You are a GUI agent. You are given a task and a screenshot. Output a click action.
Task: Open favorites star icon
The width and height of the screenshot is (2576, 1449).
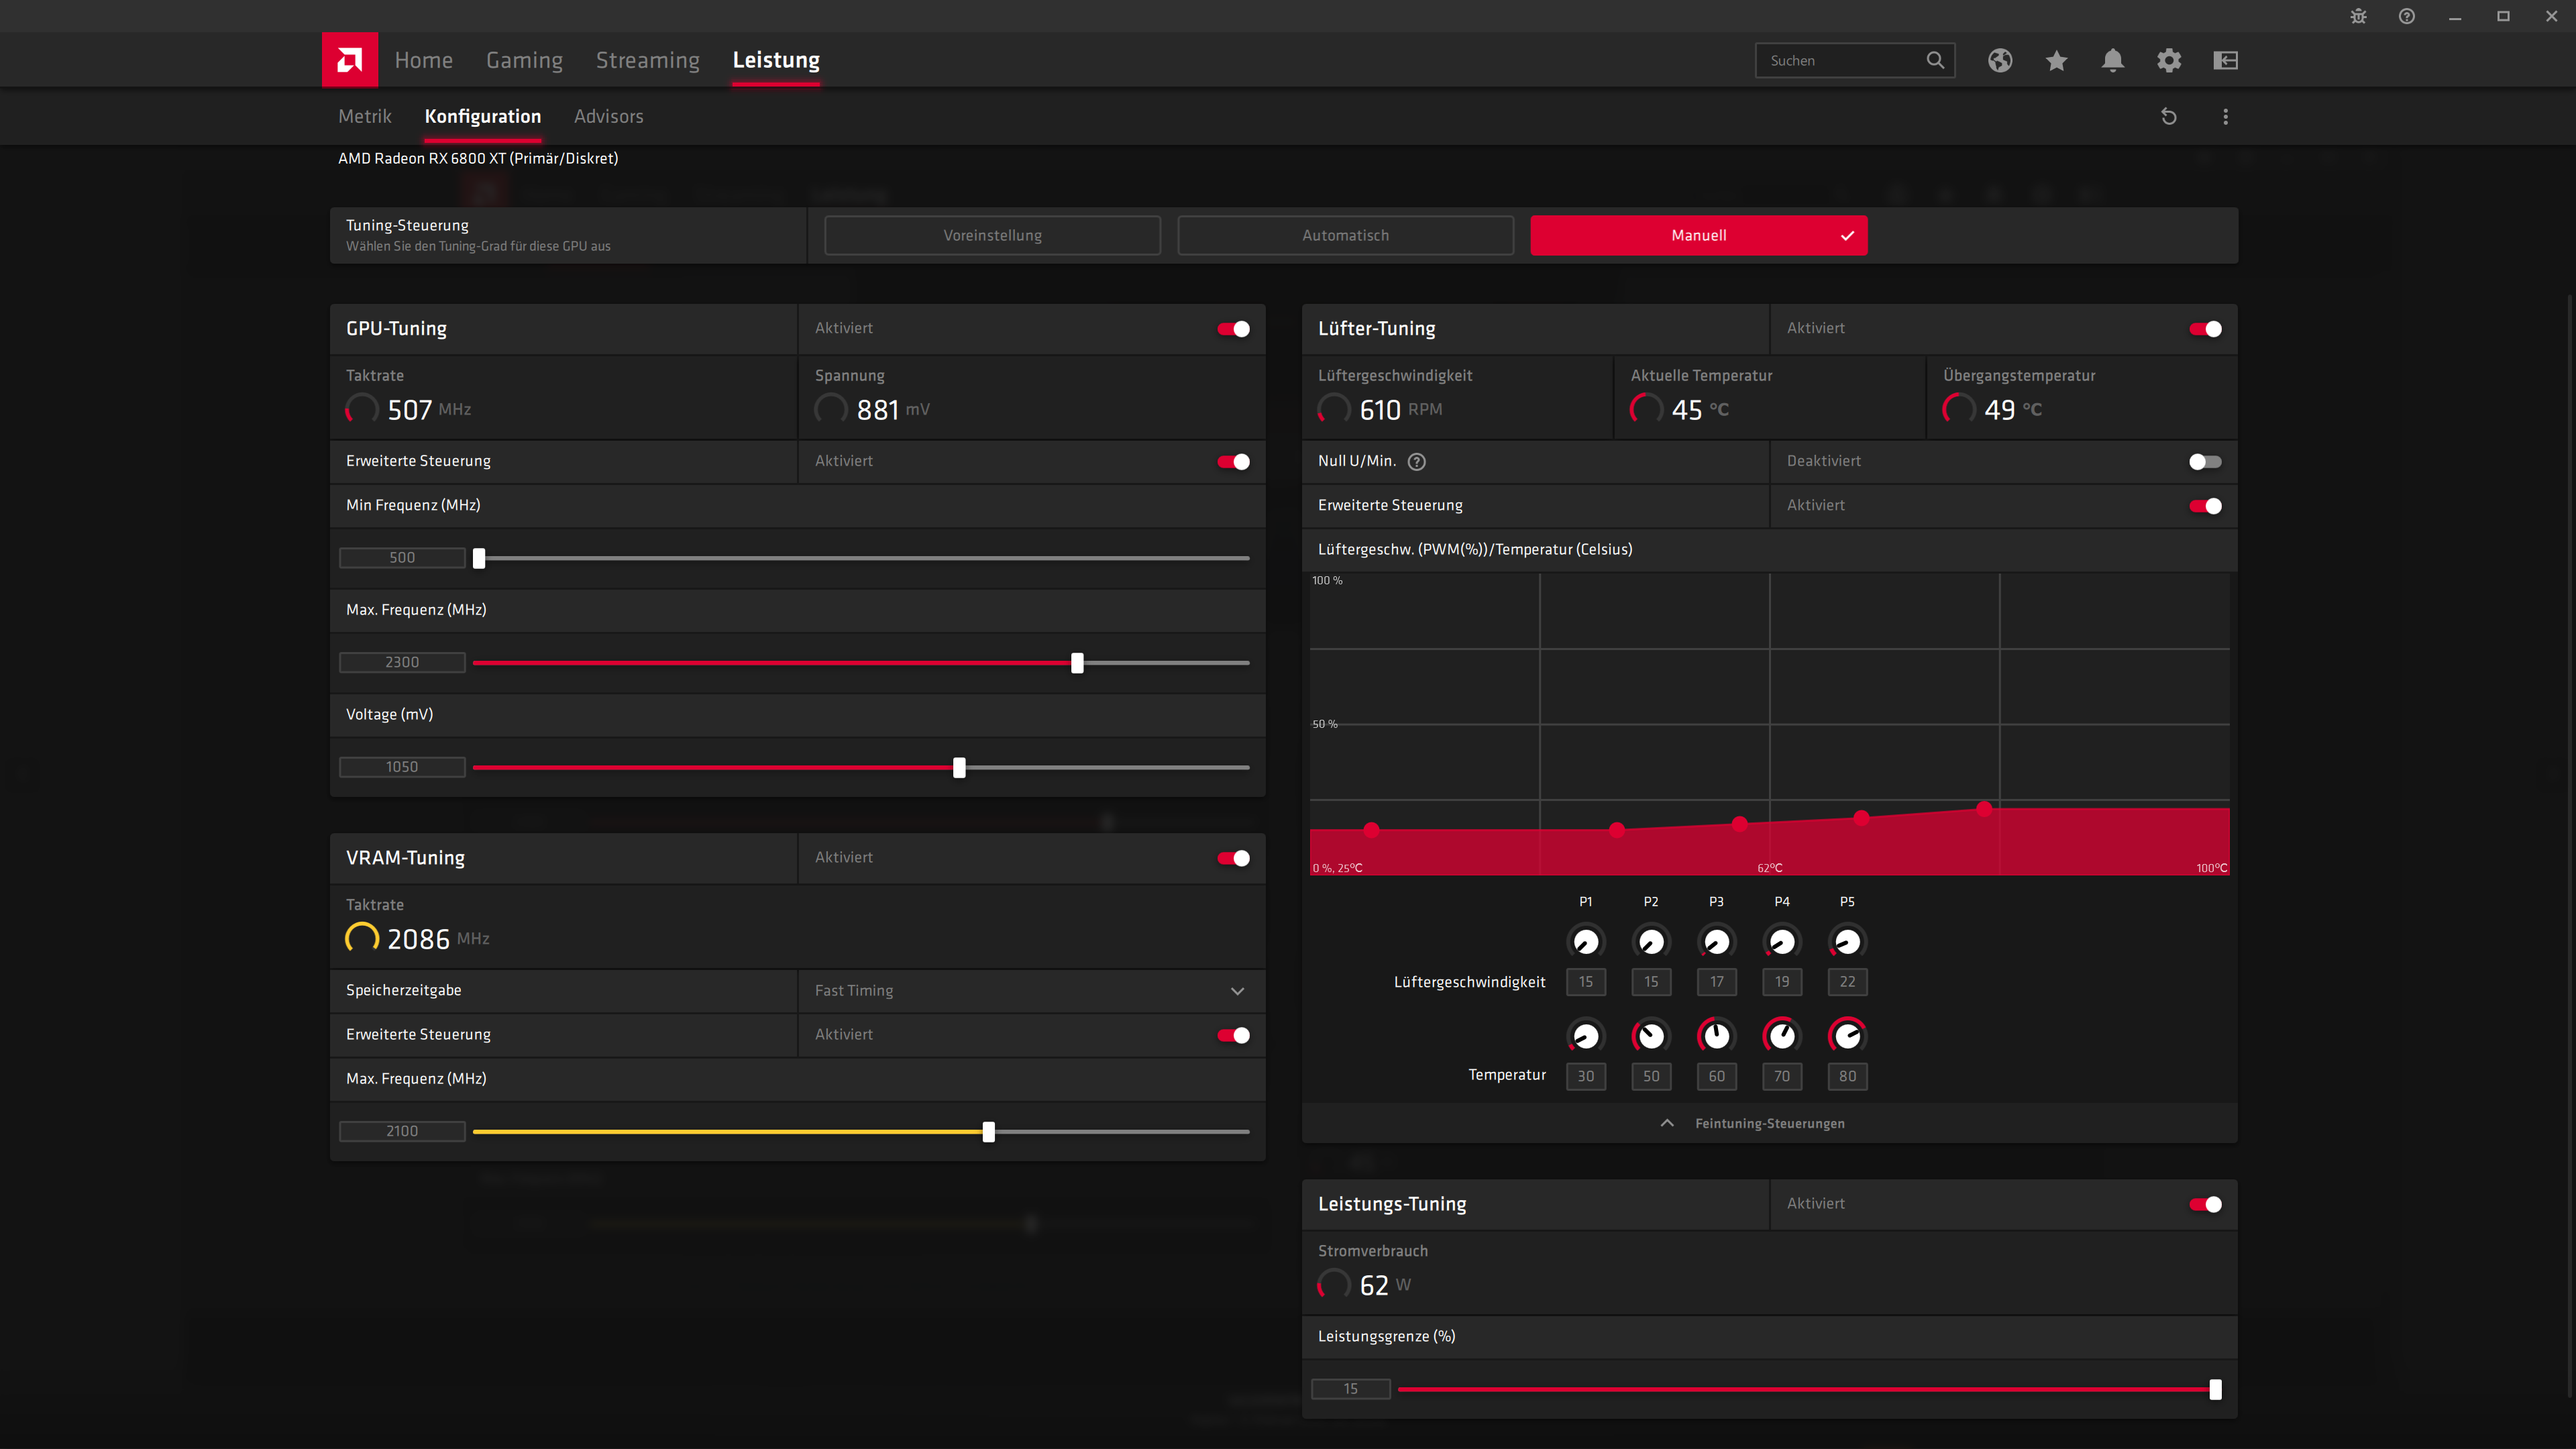pos(2056,60)
